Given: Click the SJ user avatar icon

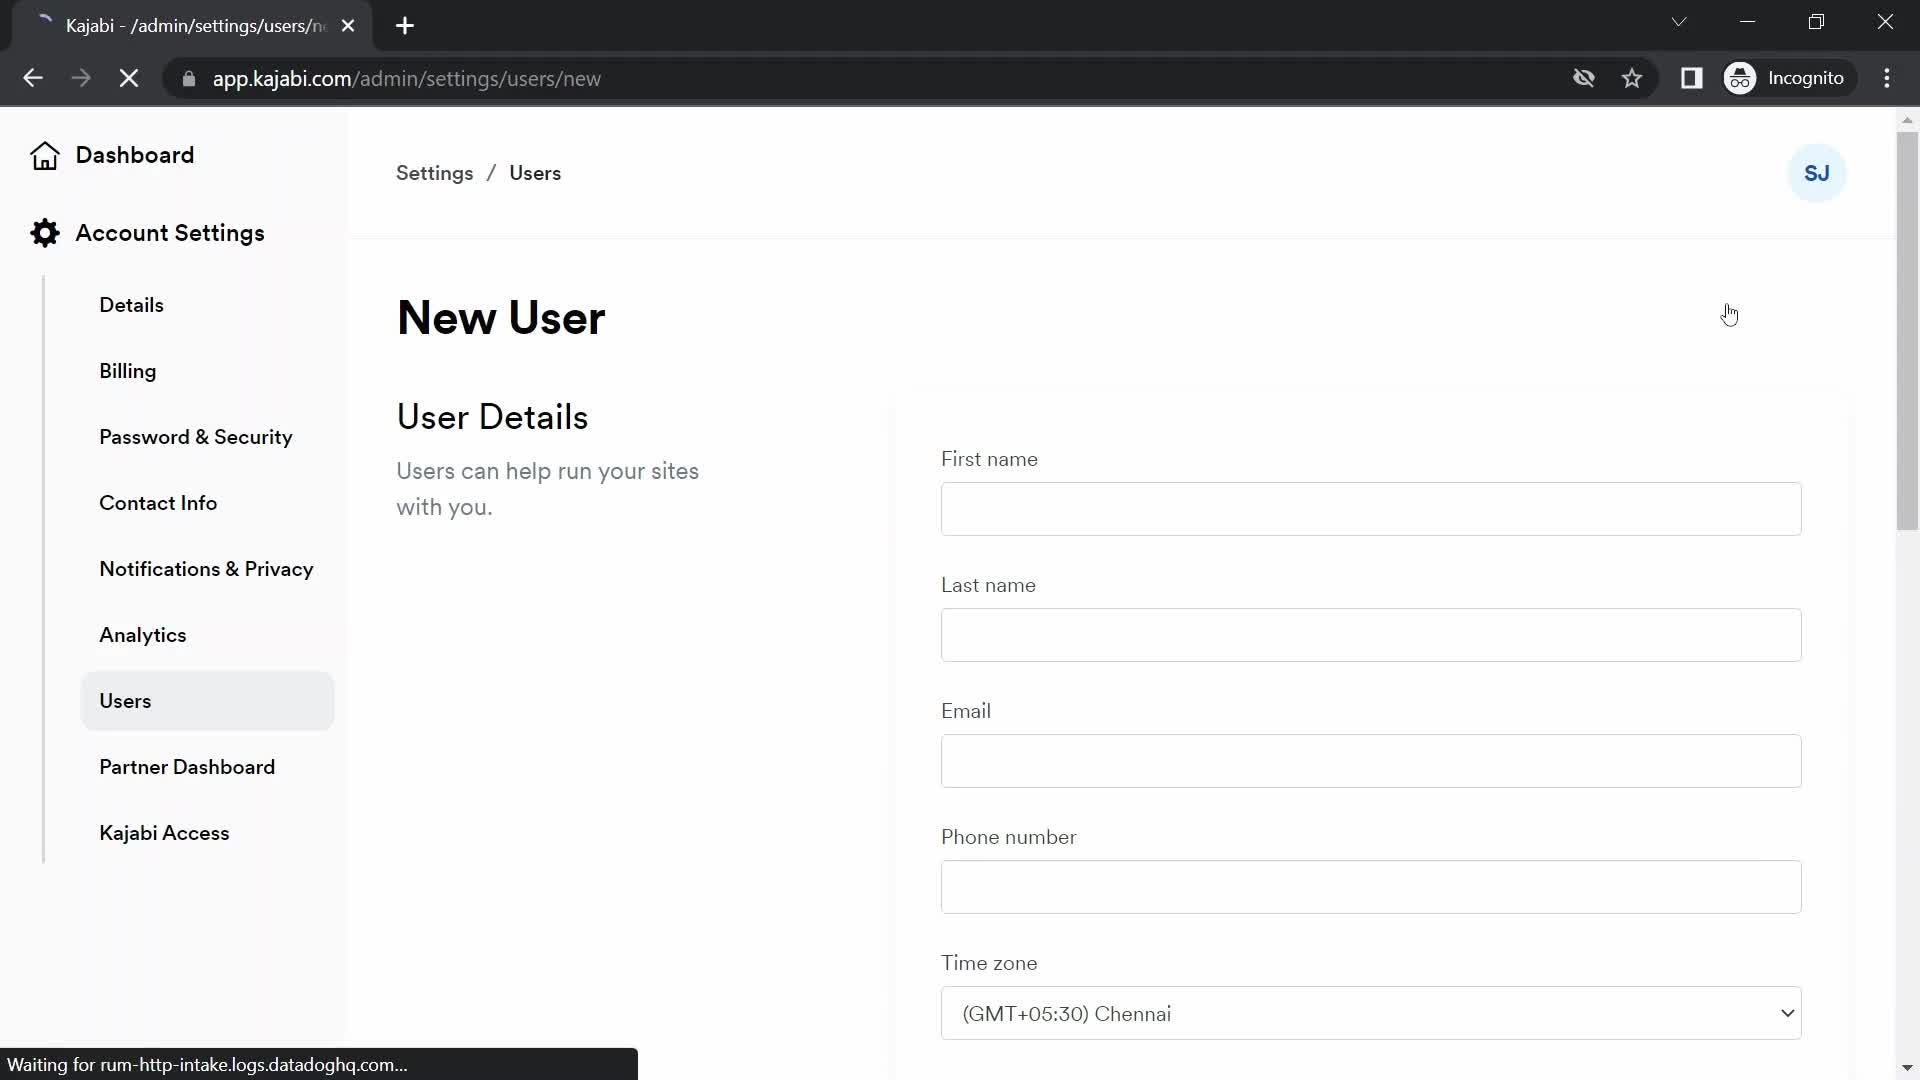Looking at the screenshot, I should point(1817,173).
